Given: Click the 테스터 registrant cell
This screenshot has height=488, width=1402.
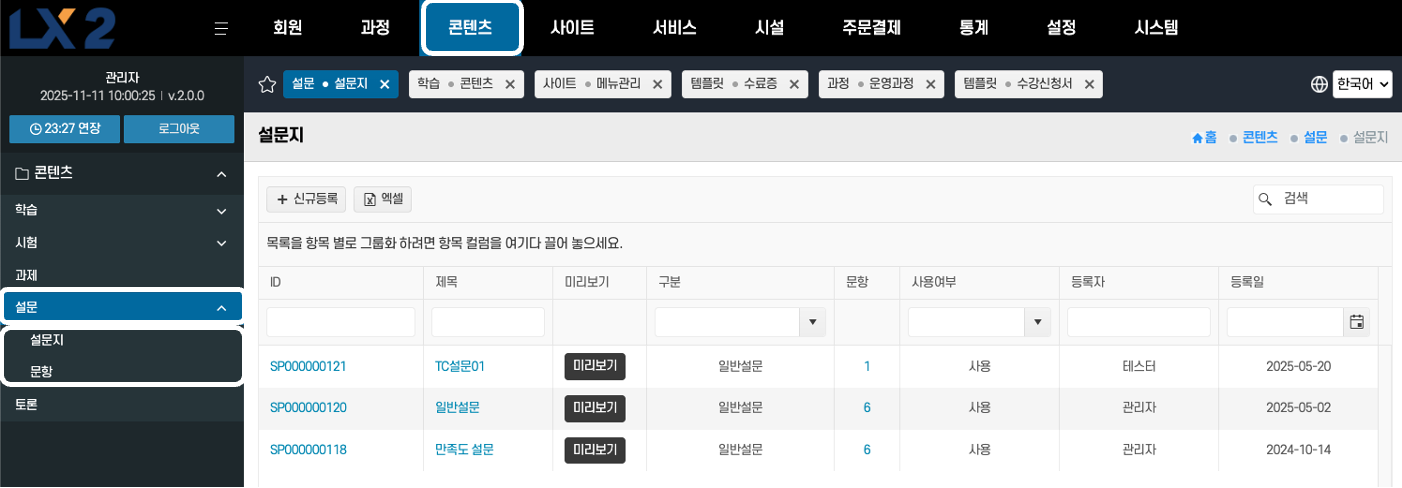Looking at the screenshot, I should (x=1139, y=367).
